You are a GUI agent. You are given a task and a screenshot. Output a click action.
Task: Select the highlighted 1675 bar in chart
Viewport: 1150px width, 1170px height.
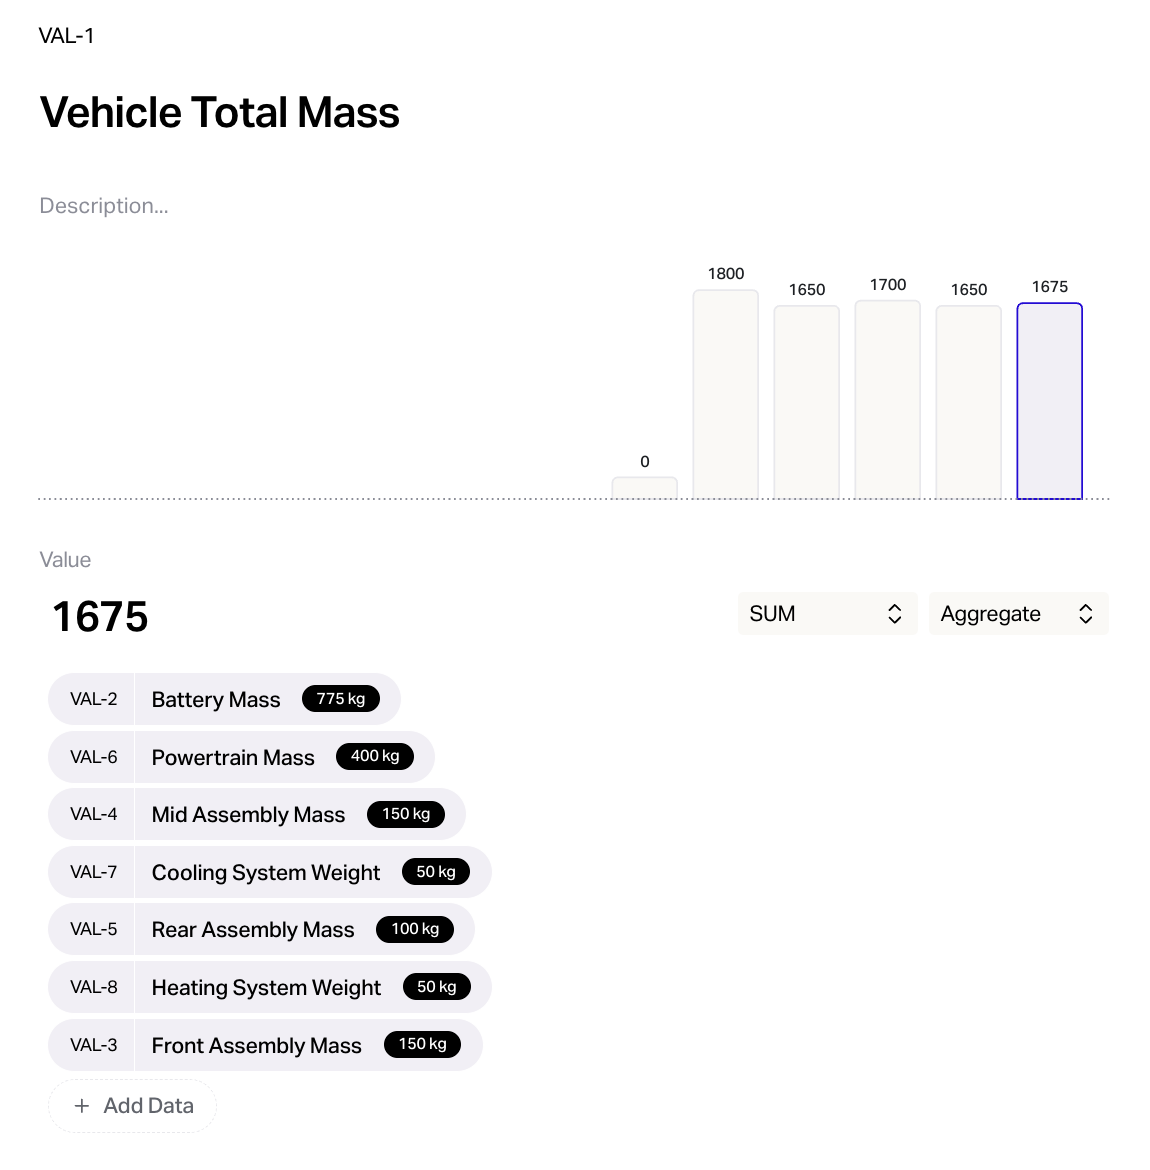point(1049,401)
